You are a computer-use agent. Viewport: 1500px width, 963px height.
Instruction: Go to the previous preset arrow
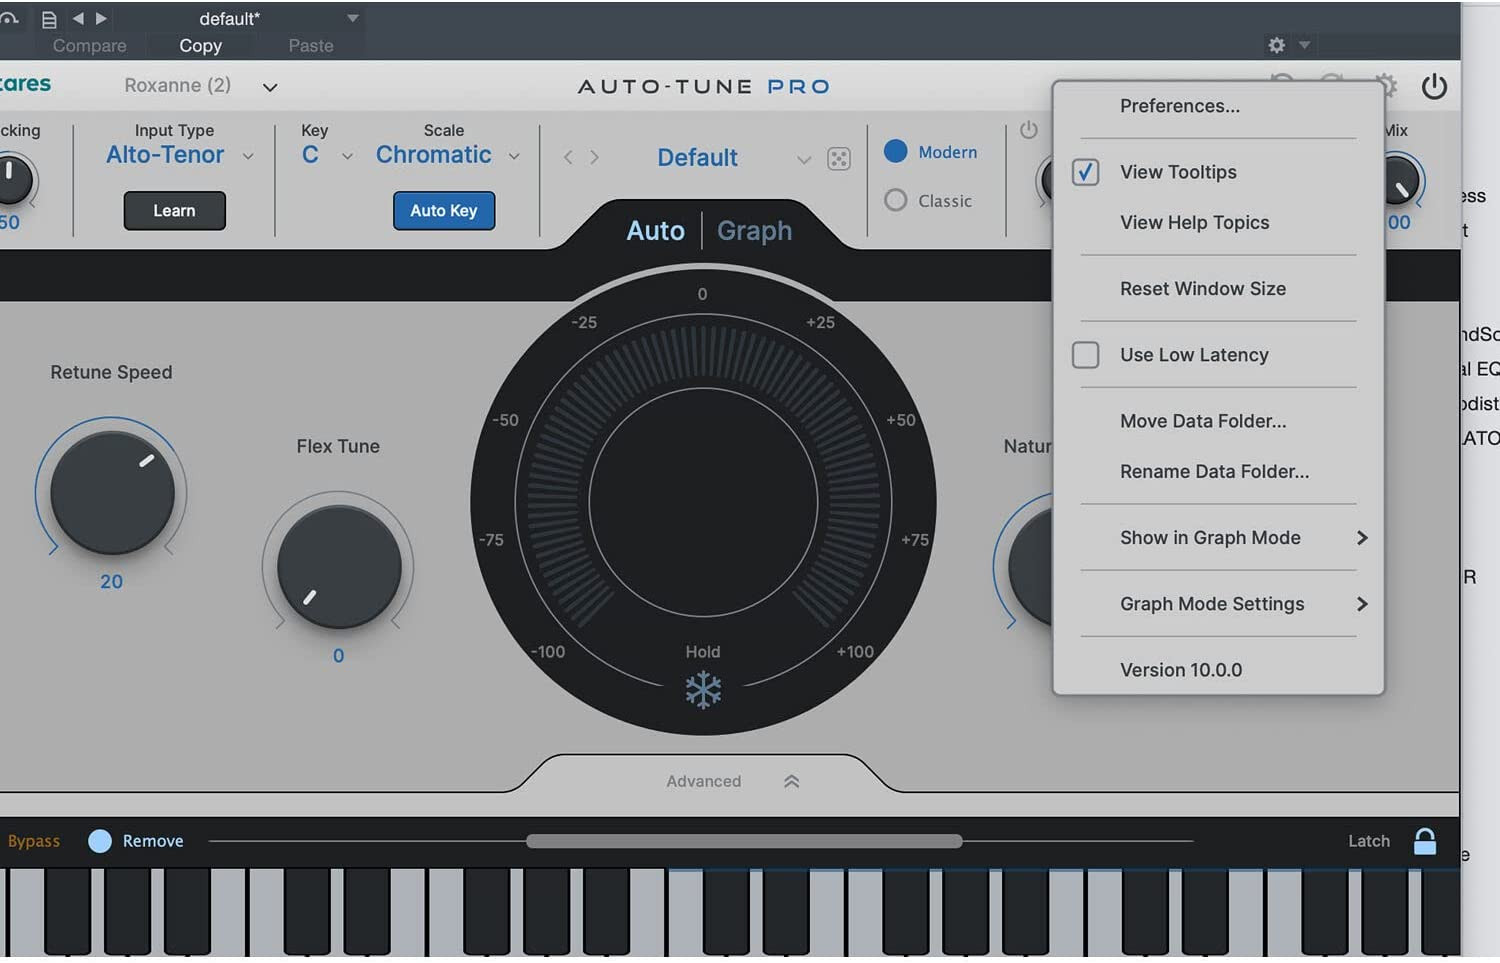pos(568,157)
